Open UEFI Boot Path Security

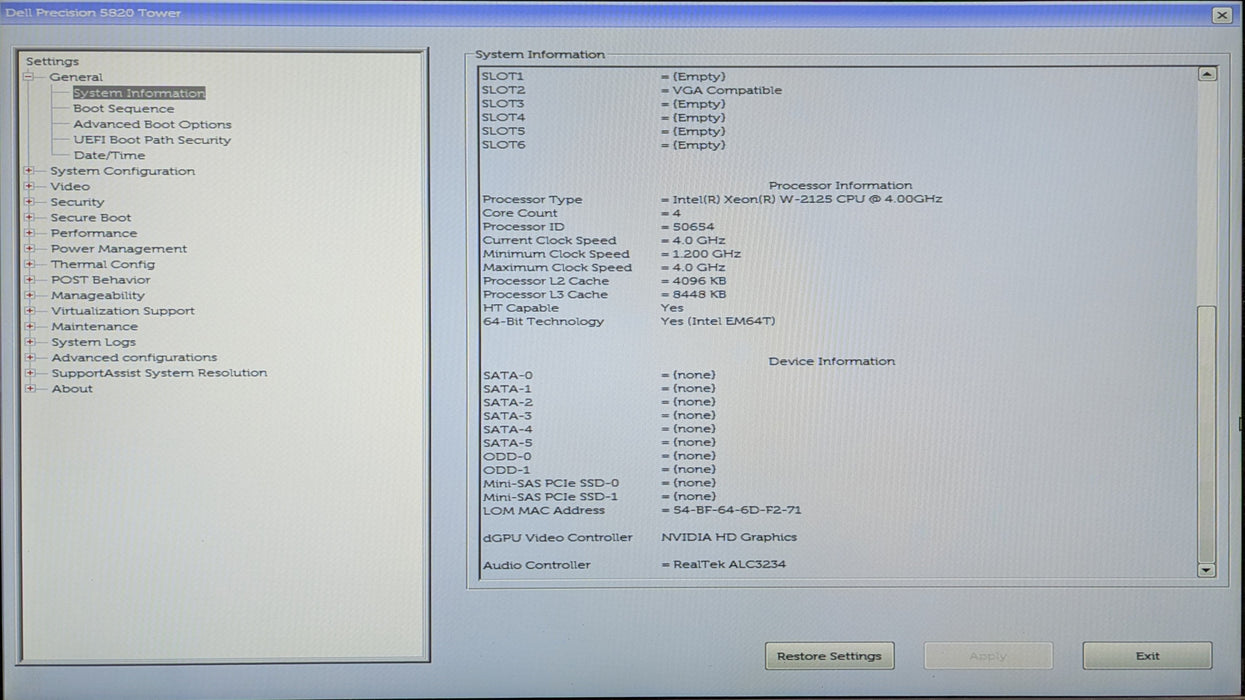coord(152,140)
